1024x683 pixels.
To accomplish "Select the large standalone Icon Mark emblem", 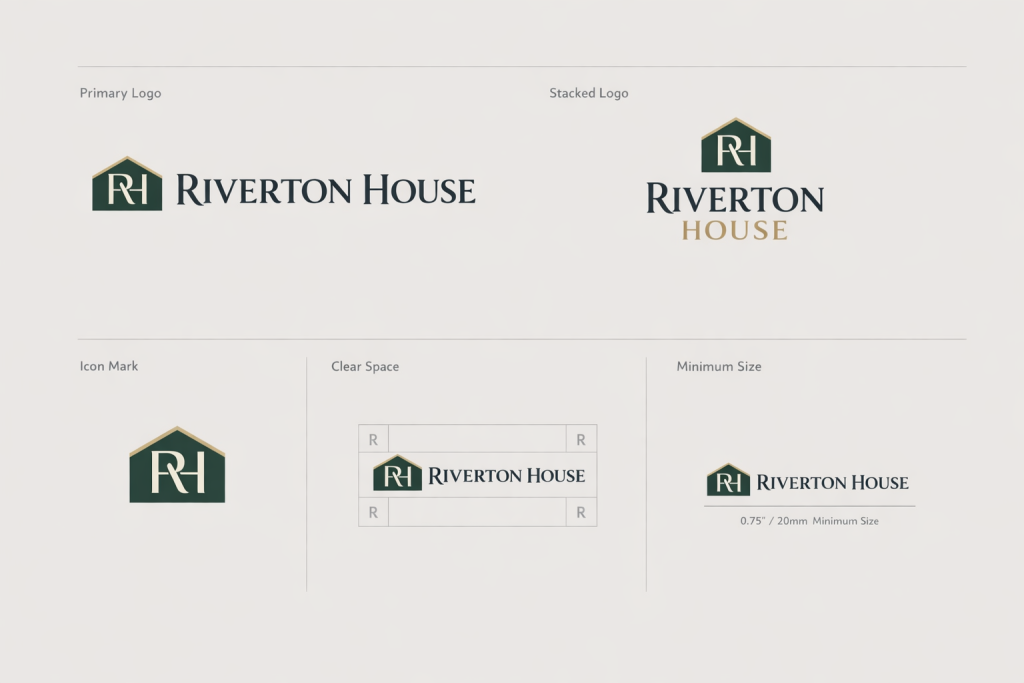I will [177, 467].
